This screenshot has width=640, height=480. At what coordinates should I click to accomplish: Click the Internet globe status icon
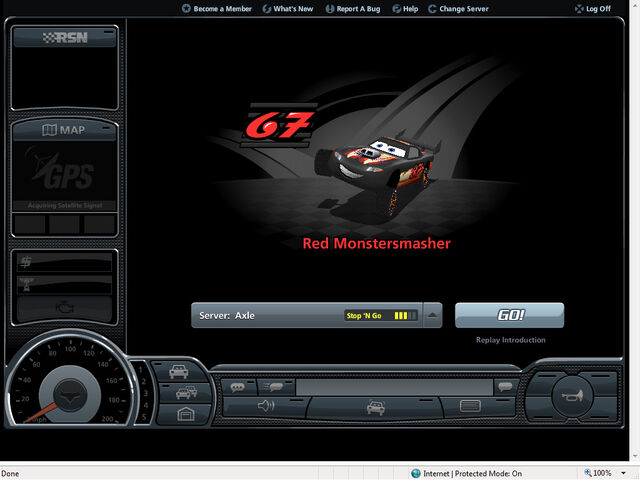pyautogui.click(x=416, y=473)
